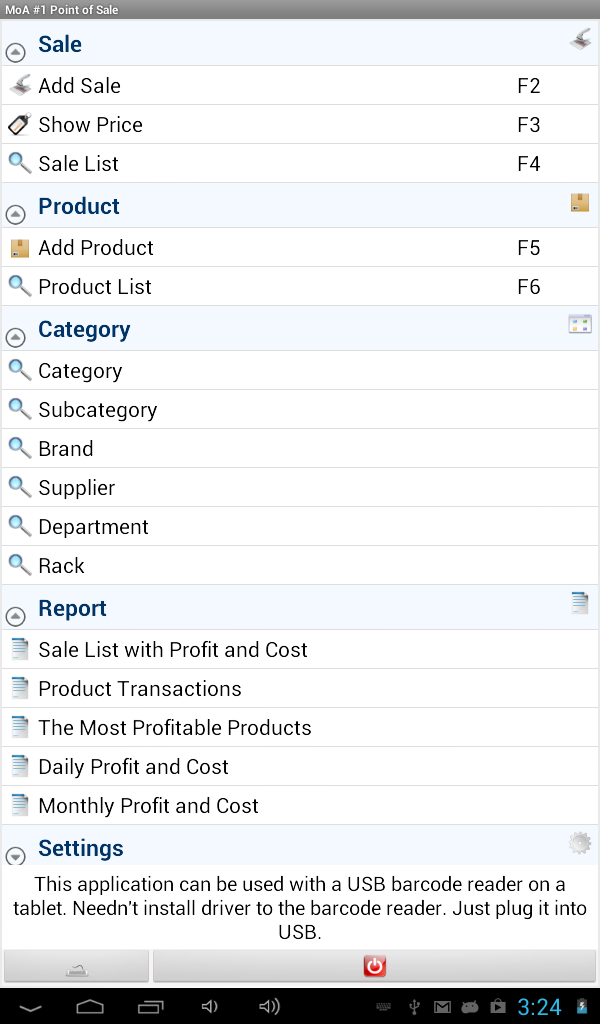The width and height of the screenshot is (600, 1024).
Task: Collapse the Report section arrow
Action: click(x=16, y=616)
